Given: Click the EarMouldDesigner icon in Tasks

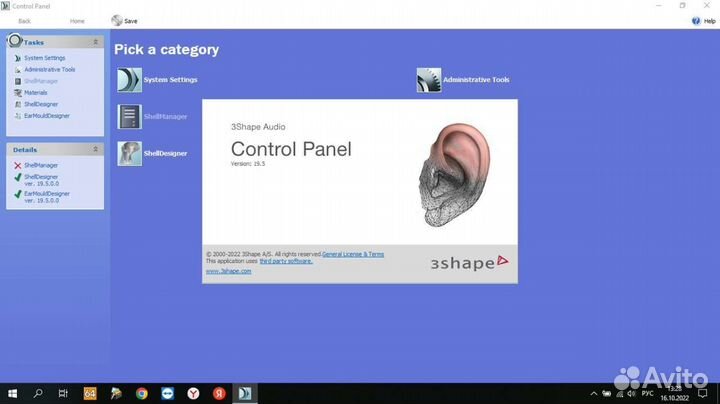Looking at the screenshot, I should click(x=17, y=116).
